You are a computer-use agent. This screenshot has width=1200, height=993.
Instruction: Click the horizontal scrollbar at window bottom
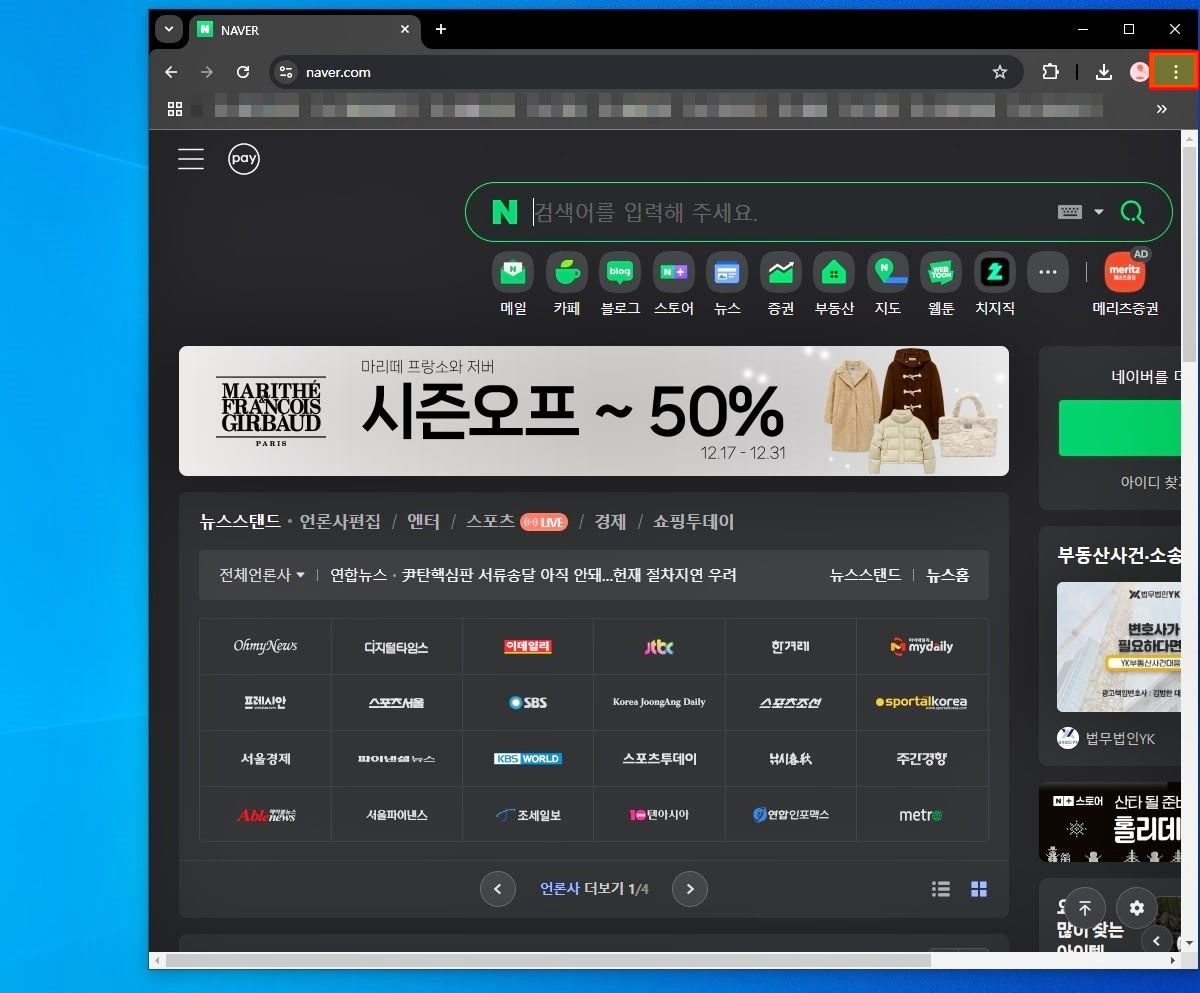click(x=548, y=961)
